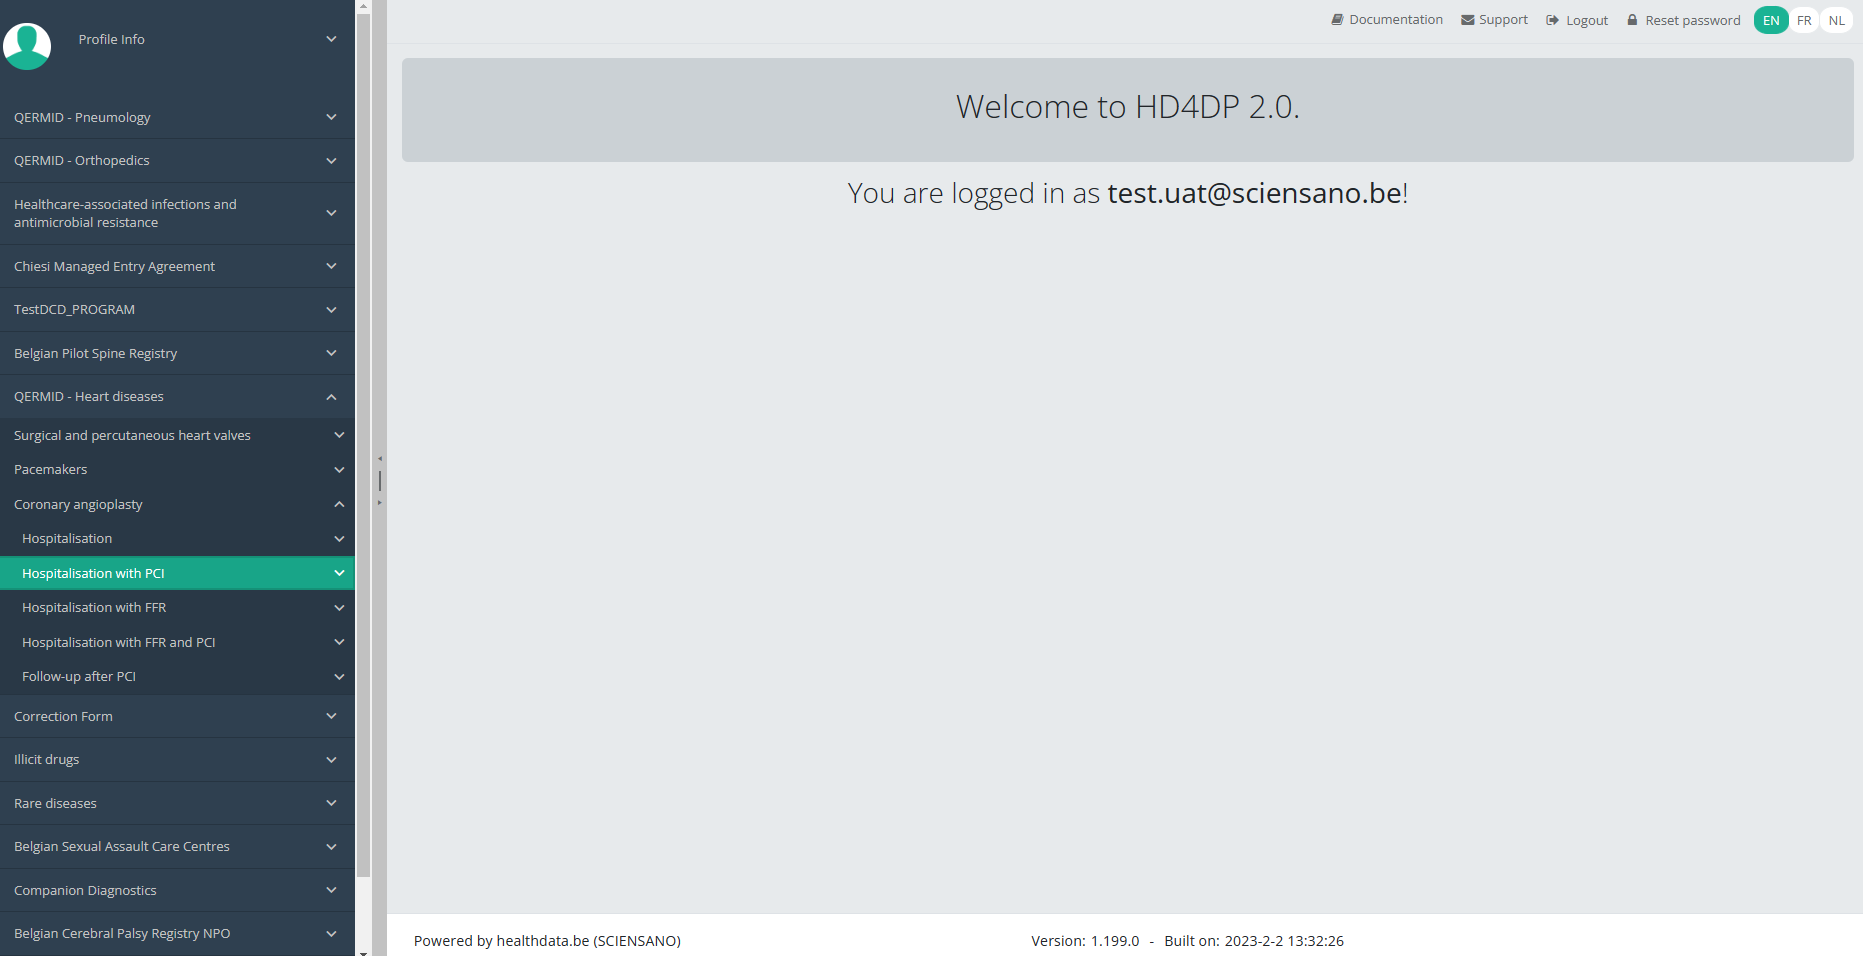Collapse the QERMID - Heart diseases section
The height and width of the screenshot is (956, 1863).
click(331, 397)
